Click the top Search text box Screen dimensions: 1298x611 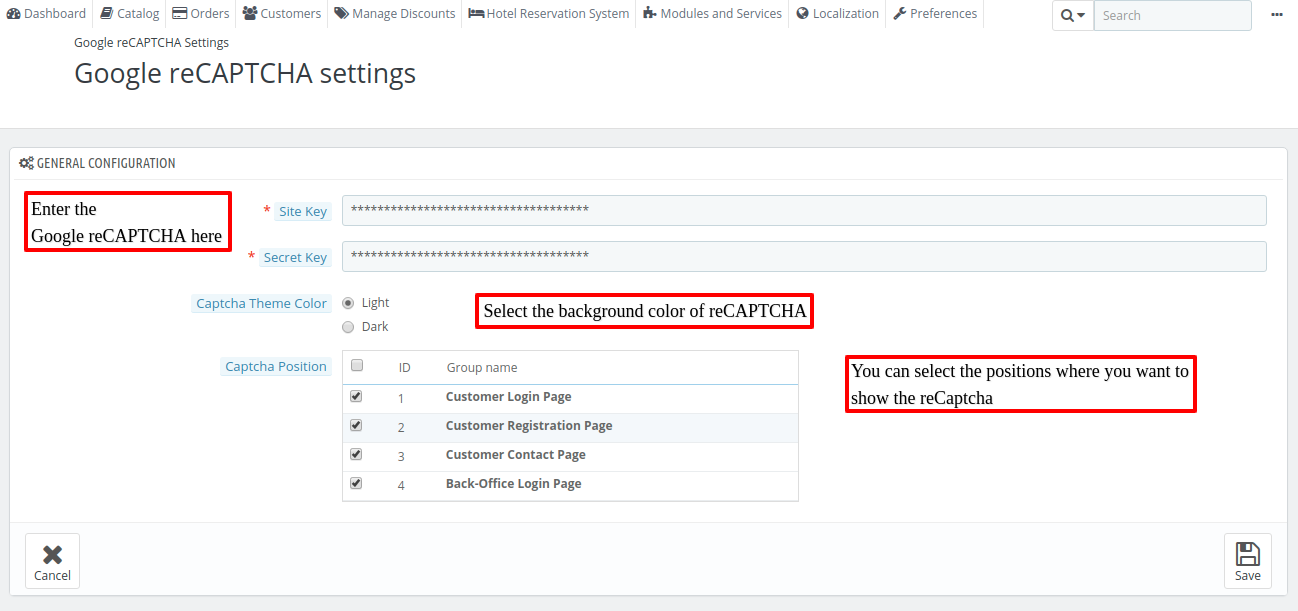(x=1172, y=15)
